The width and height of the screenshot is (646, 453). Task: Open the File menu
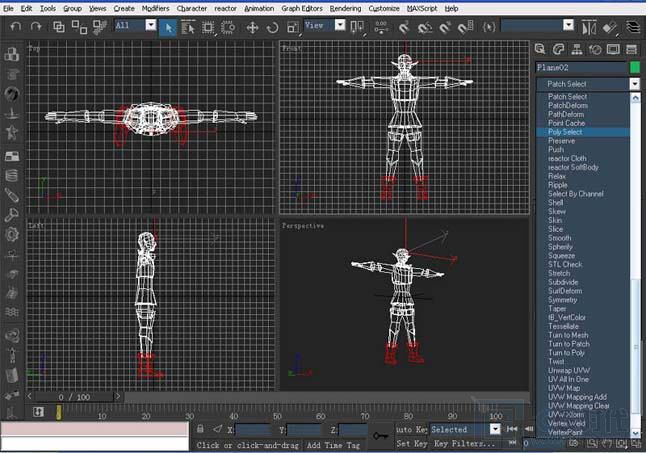[8, 8]
